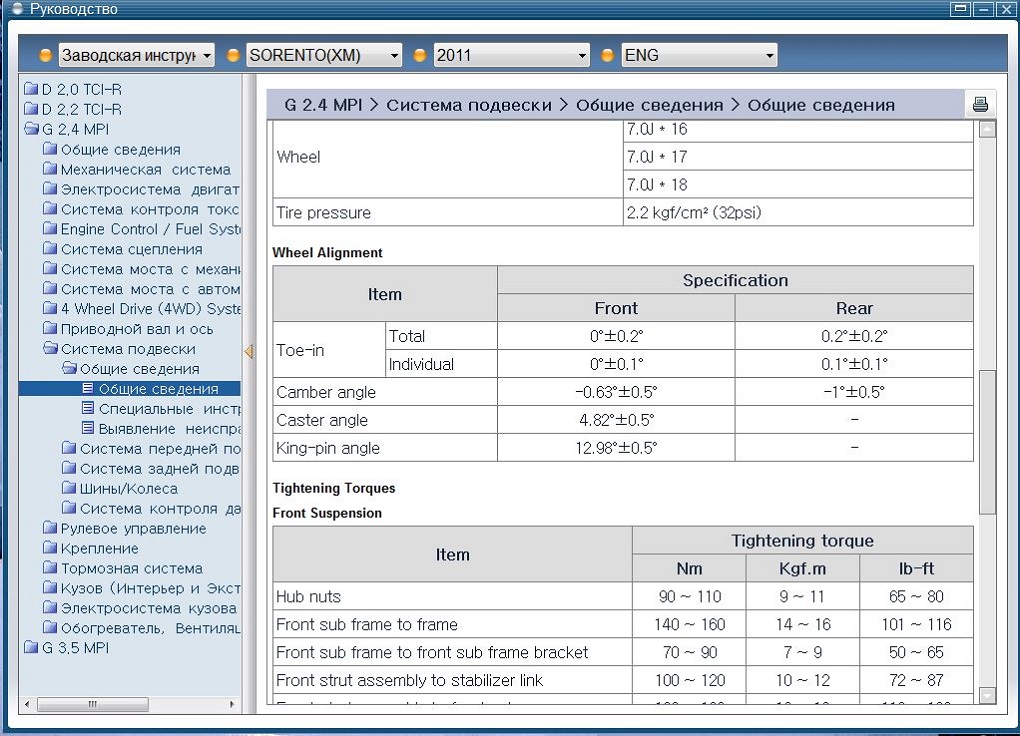Open Шины/Колеса section in tree
The height and width of the screenshot is (736, 1020).
[128, 489]
